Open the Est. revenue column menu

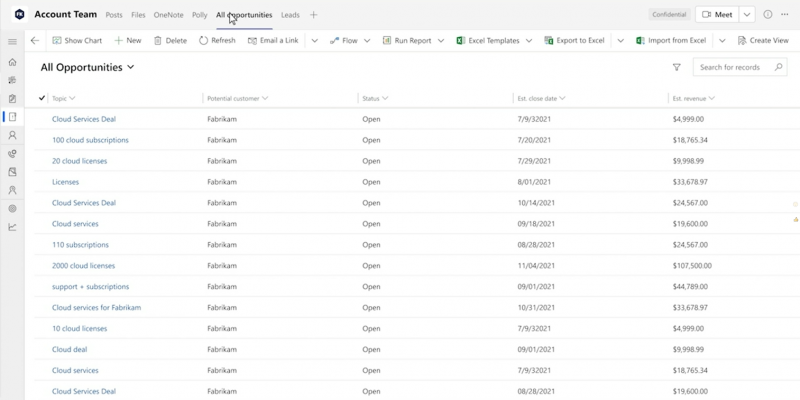click(x=694, y=98)
